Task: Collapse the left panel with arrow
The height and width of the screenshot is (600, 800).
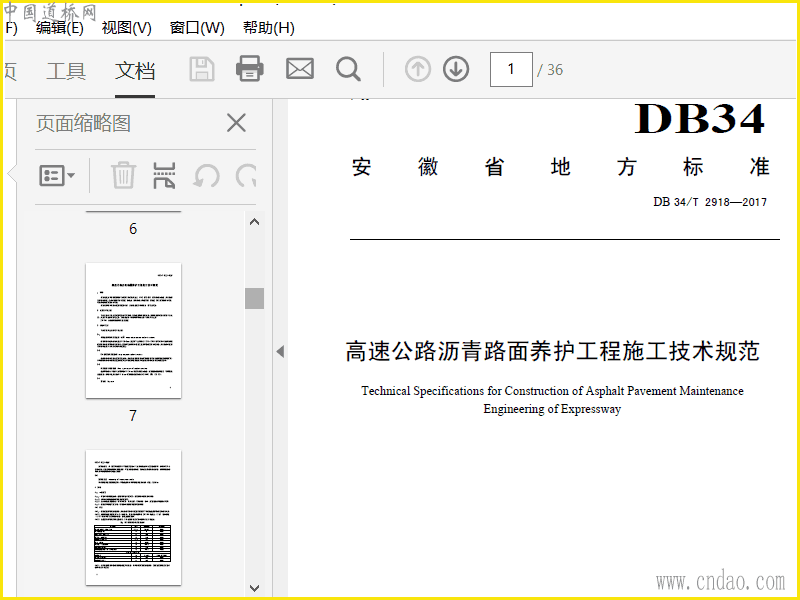Action: (x=280, y=351)
